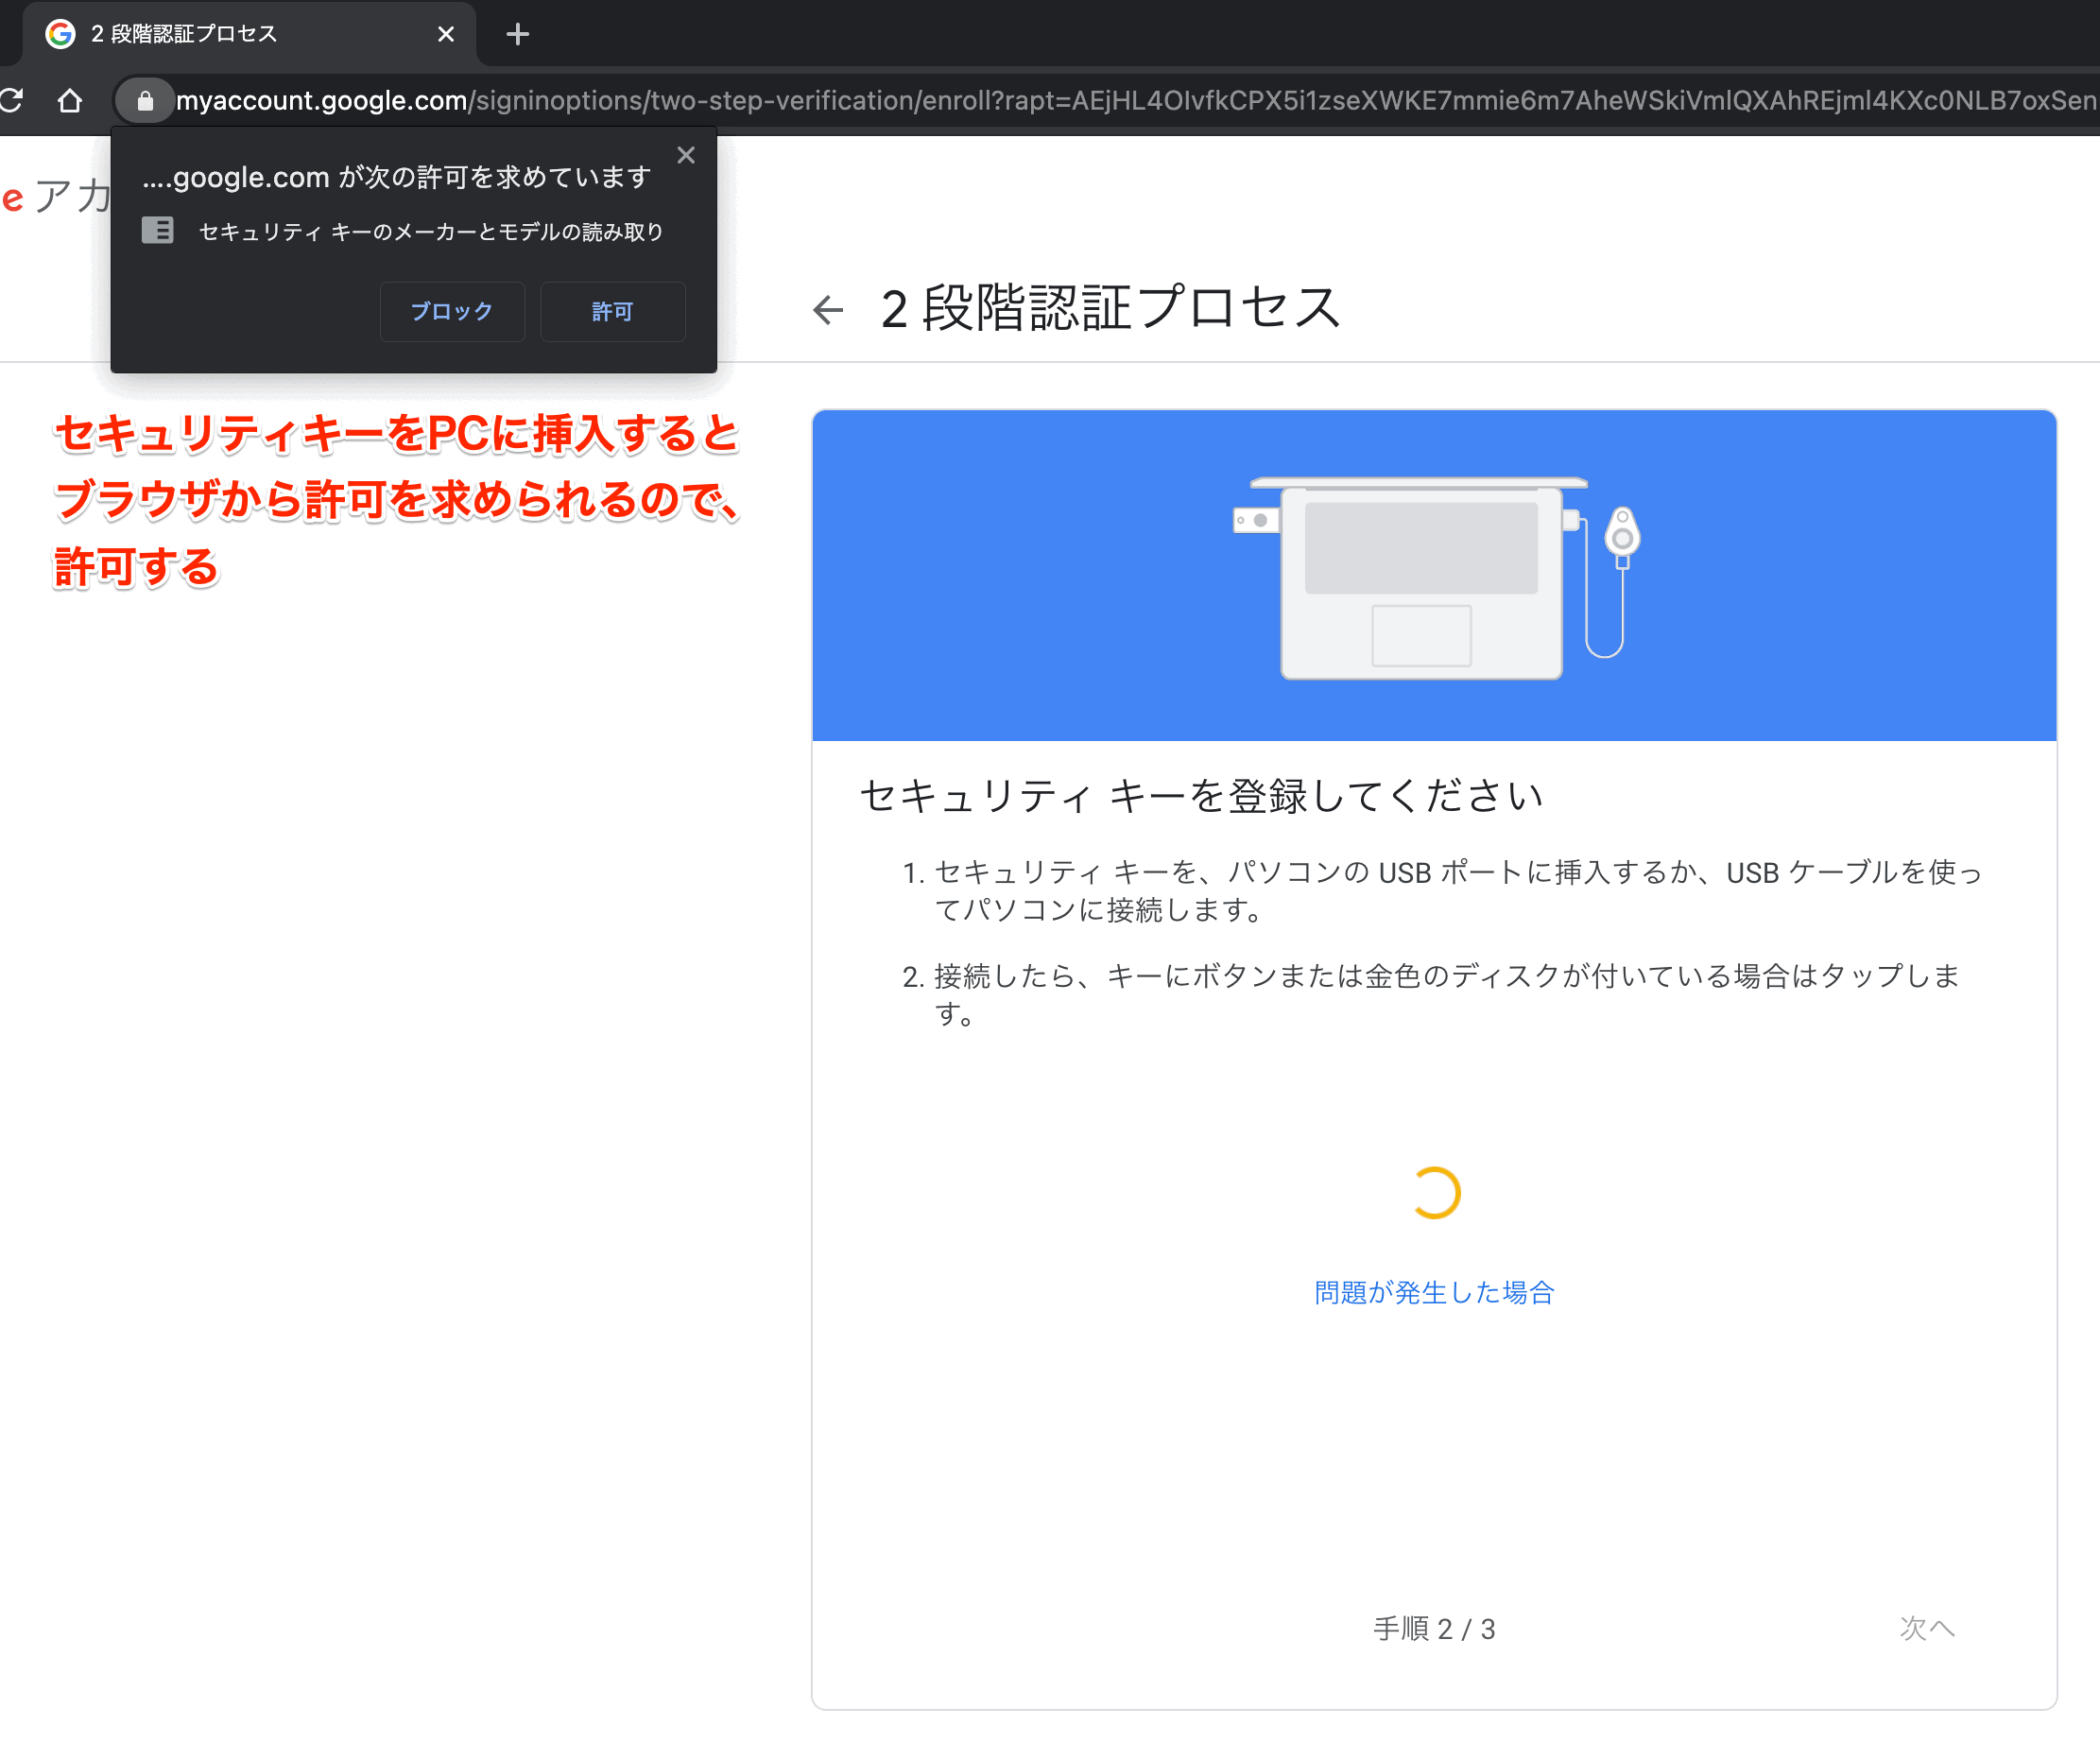Go back using the arrow beside heading
Viewport: 2100px width, 1743px height.
(x=828, y=309)
